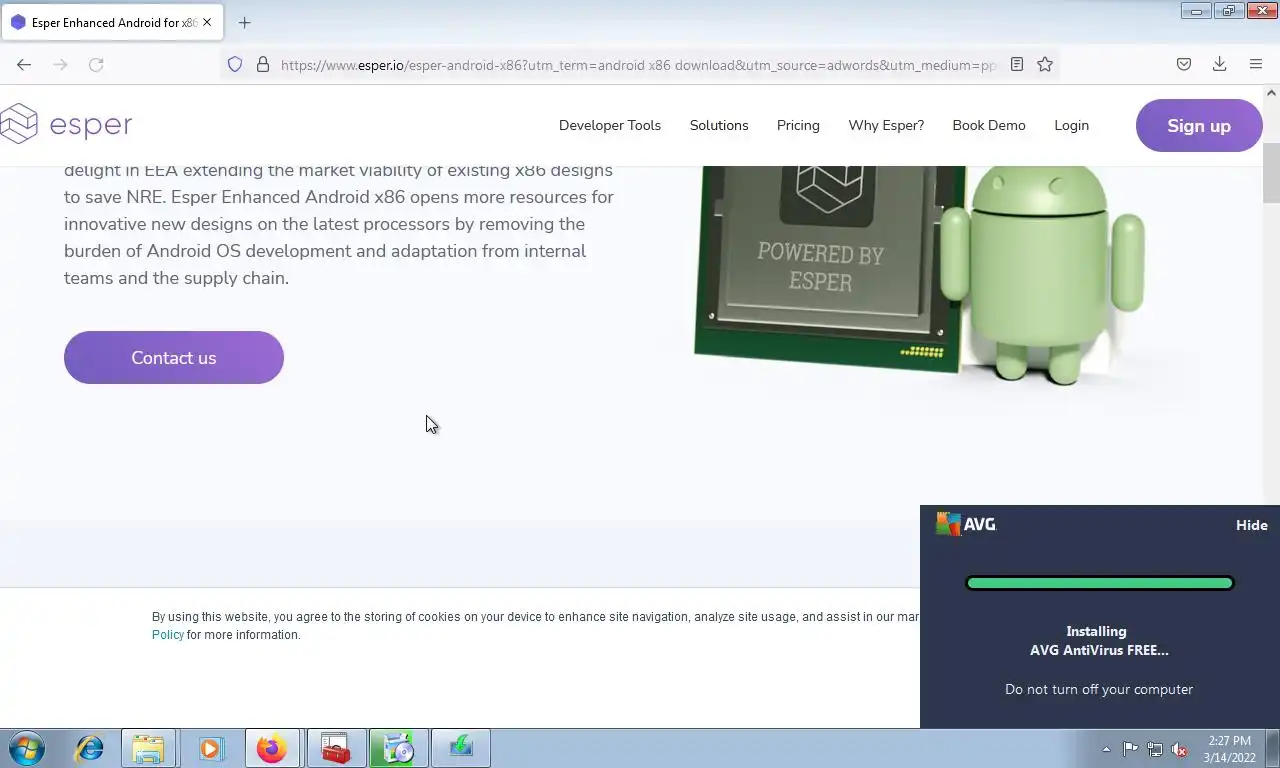Open a new tab with plus icon
This screenshot has height=768, width=1280.
[x=244, y=22]
